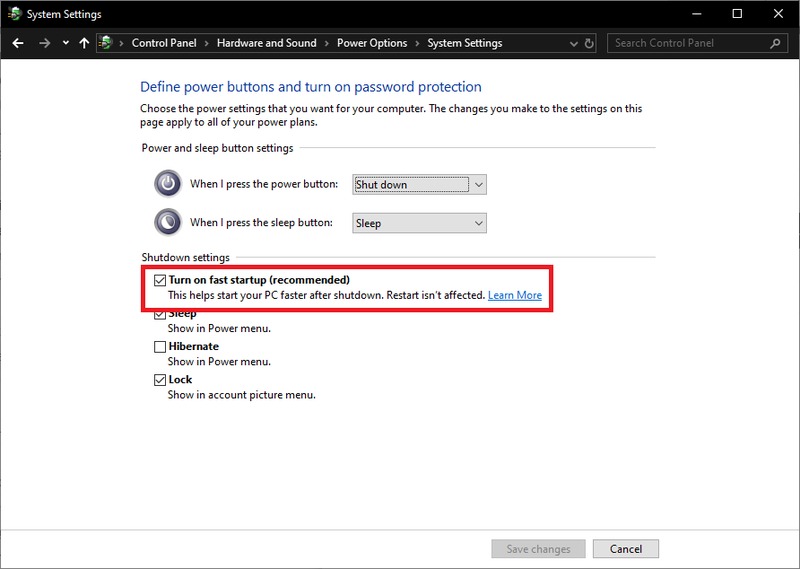Go back using the back arrow
Screen dimensions: 800x569
17,44
